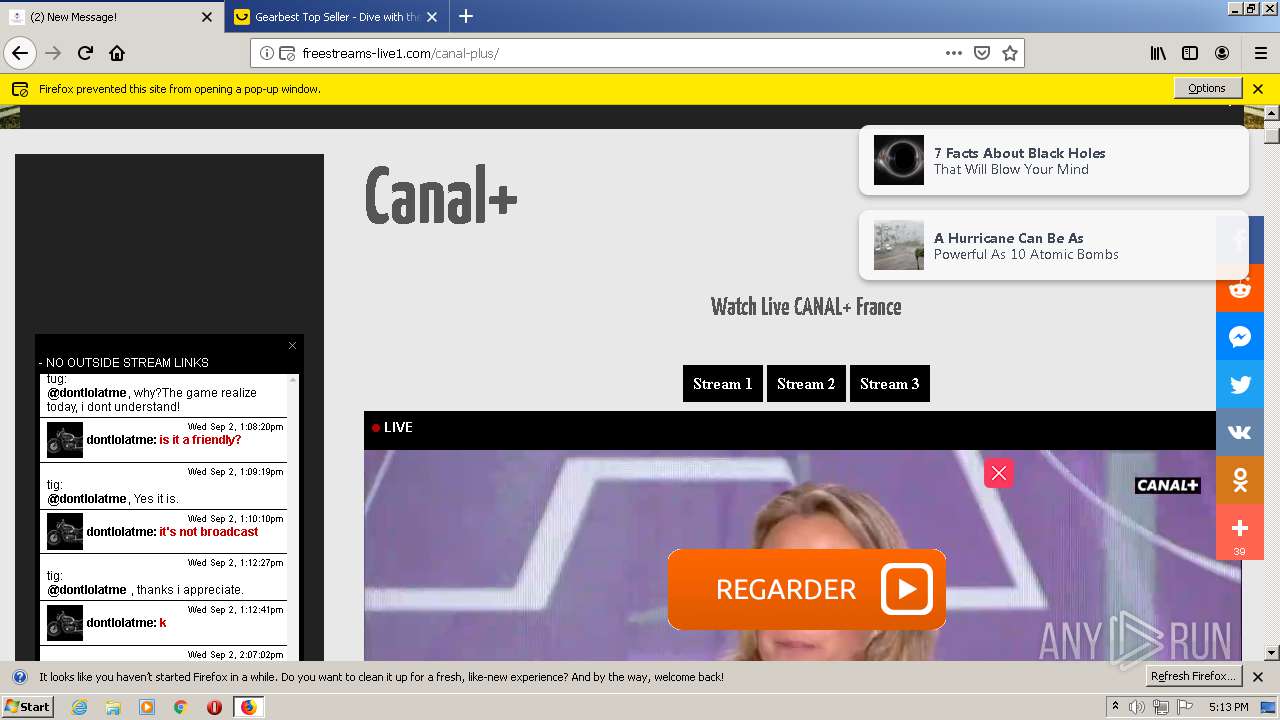1280x720 pixels.
Task: Switch to the Gearbest Top Seller tab
Action: click(338, 17)
